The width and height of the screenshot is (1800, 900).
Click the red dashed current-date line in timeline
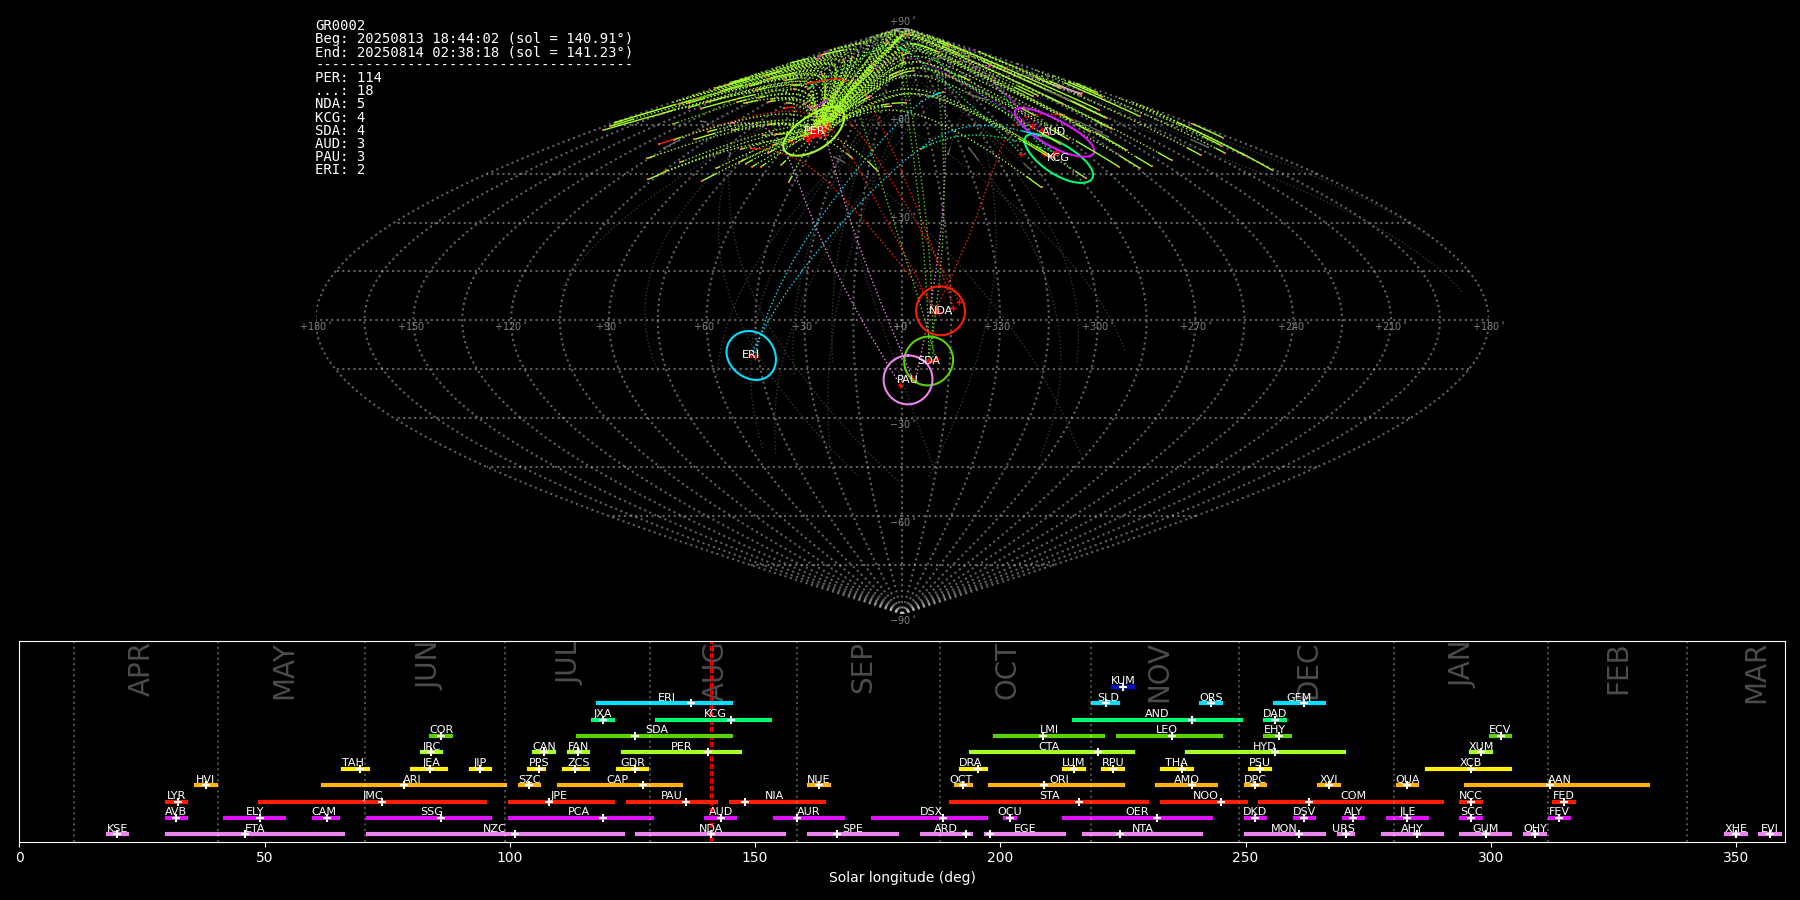click(711, 741)
